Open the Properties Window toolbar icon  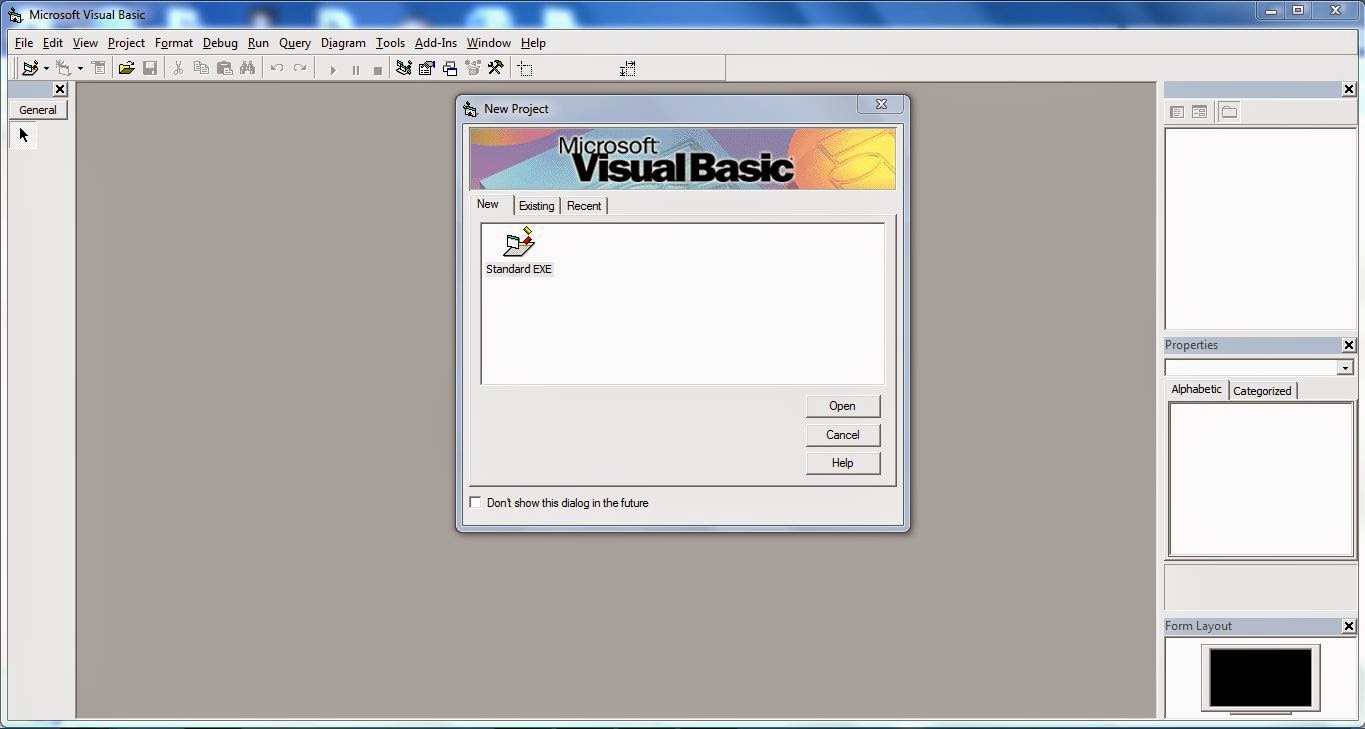[427, 68]
